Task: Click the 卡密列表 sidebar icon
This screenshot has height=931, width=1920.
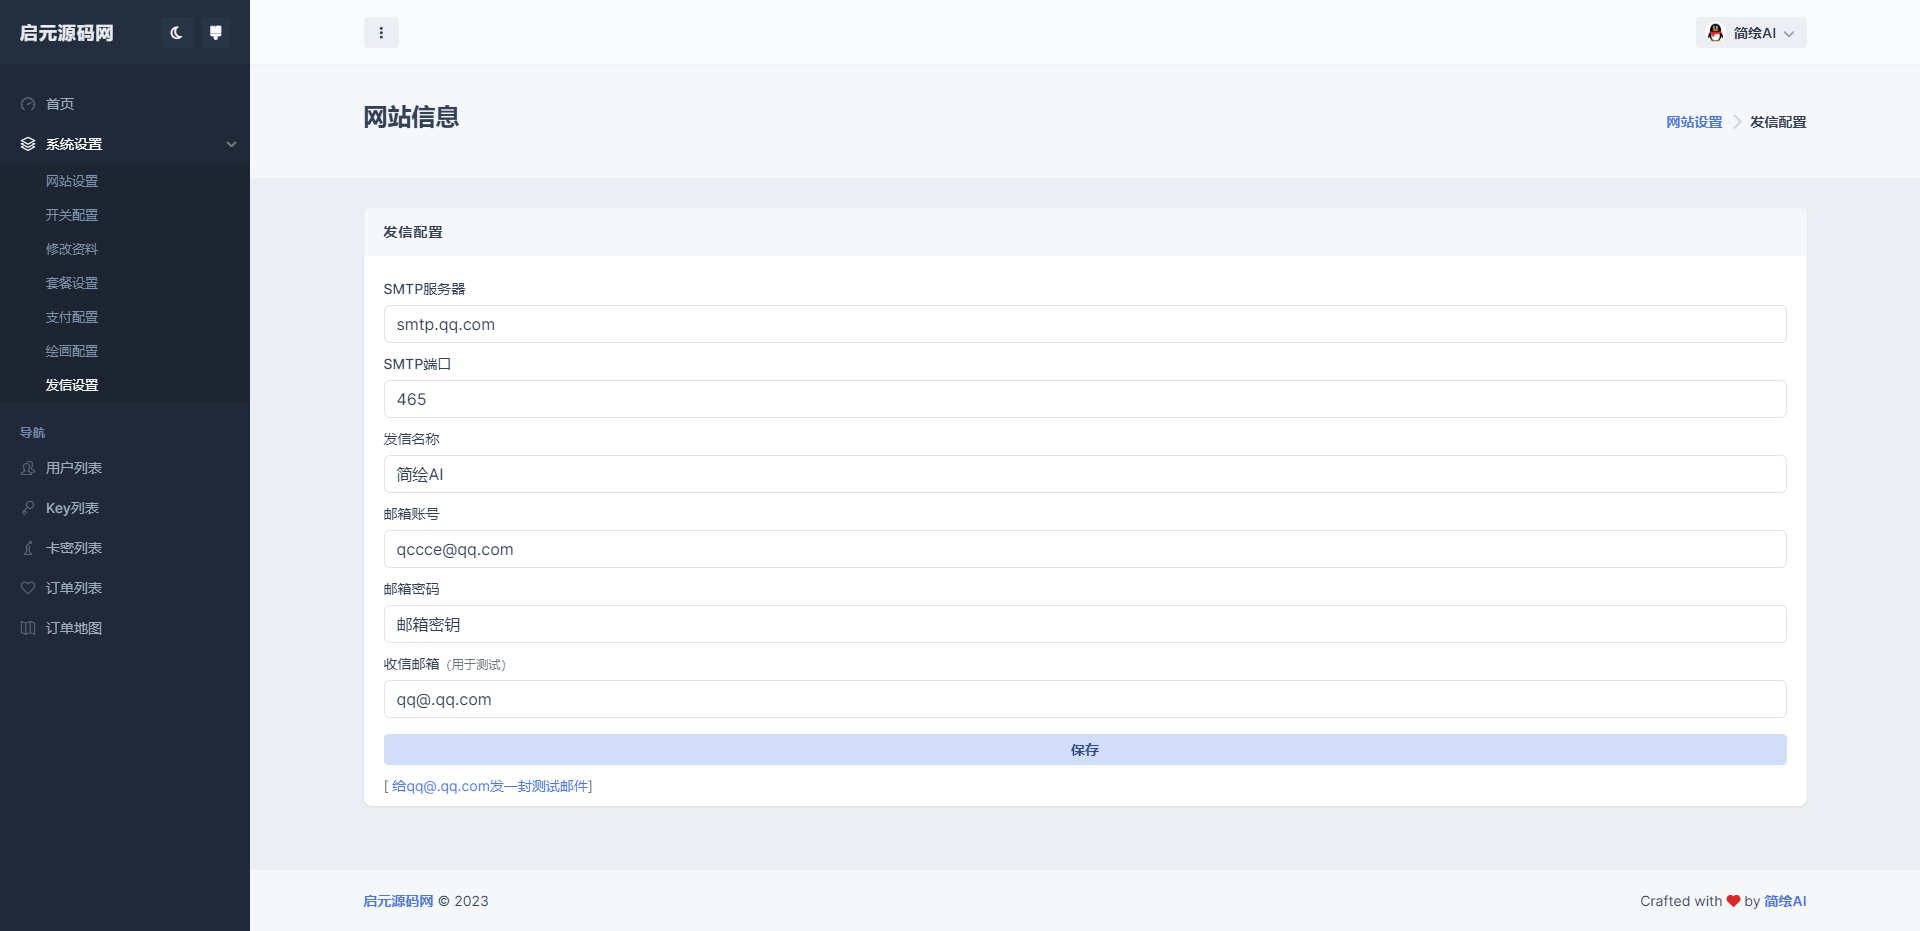Action: coord(28,548)
